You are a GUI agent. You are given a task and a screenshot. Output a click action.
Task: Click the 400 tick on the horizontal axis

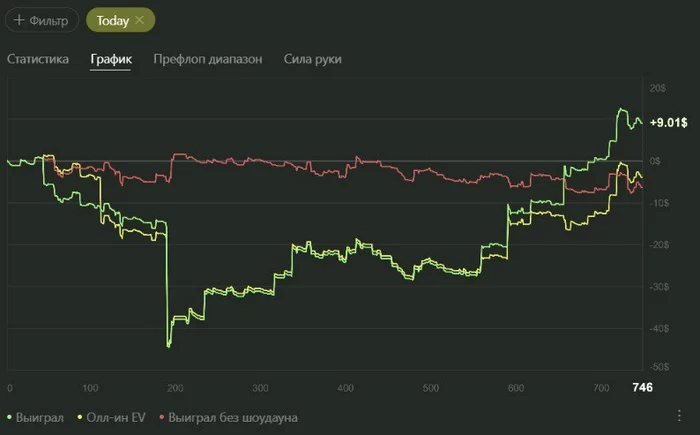(347, 388)
